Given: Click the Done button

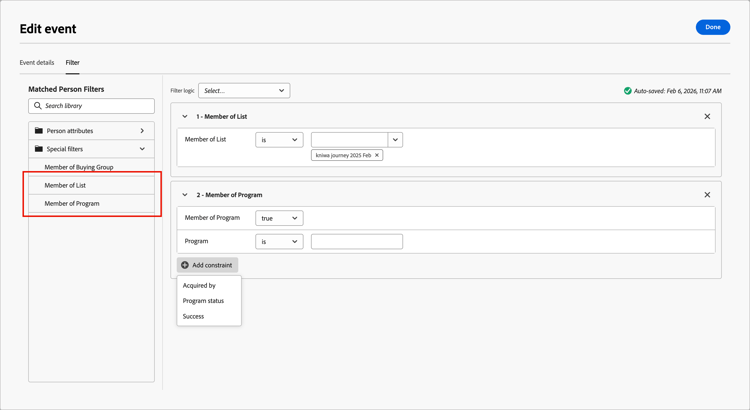Looking at the screenshot, I should tap(712, 27).
